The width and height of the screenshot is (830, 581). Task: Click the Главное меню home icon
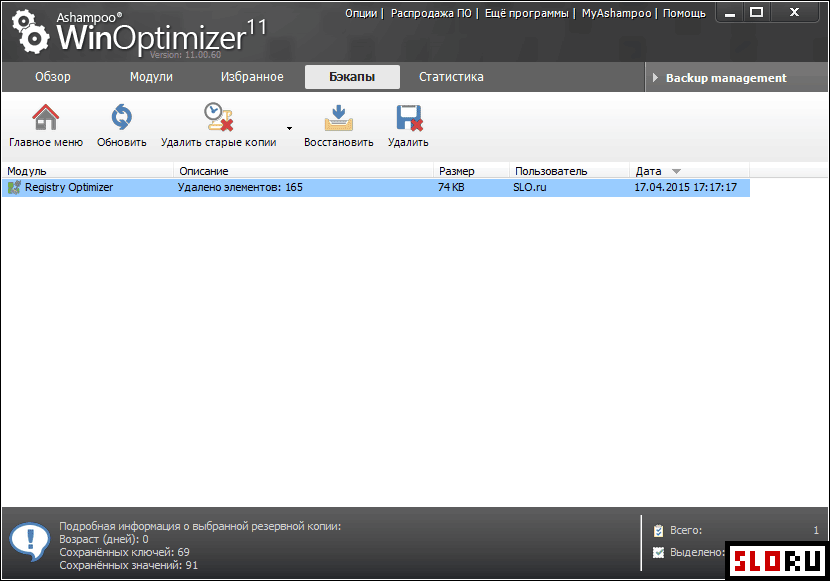click(x=46, y=117)
